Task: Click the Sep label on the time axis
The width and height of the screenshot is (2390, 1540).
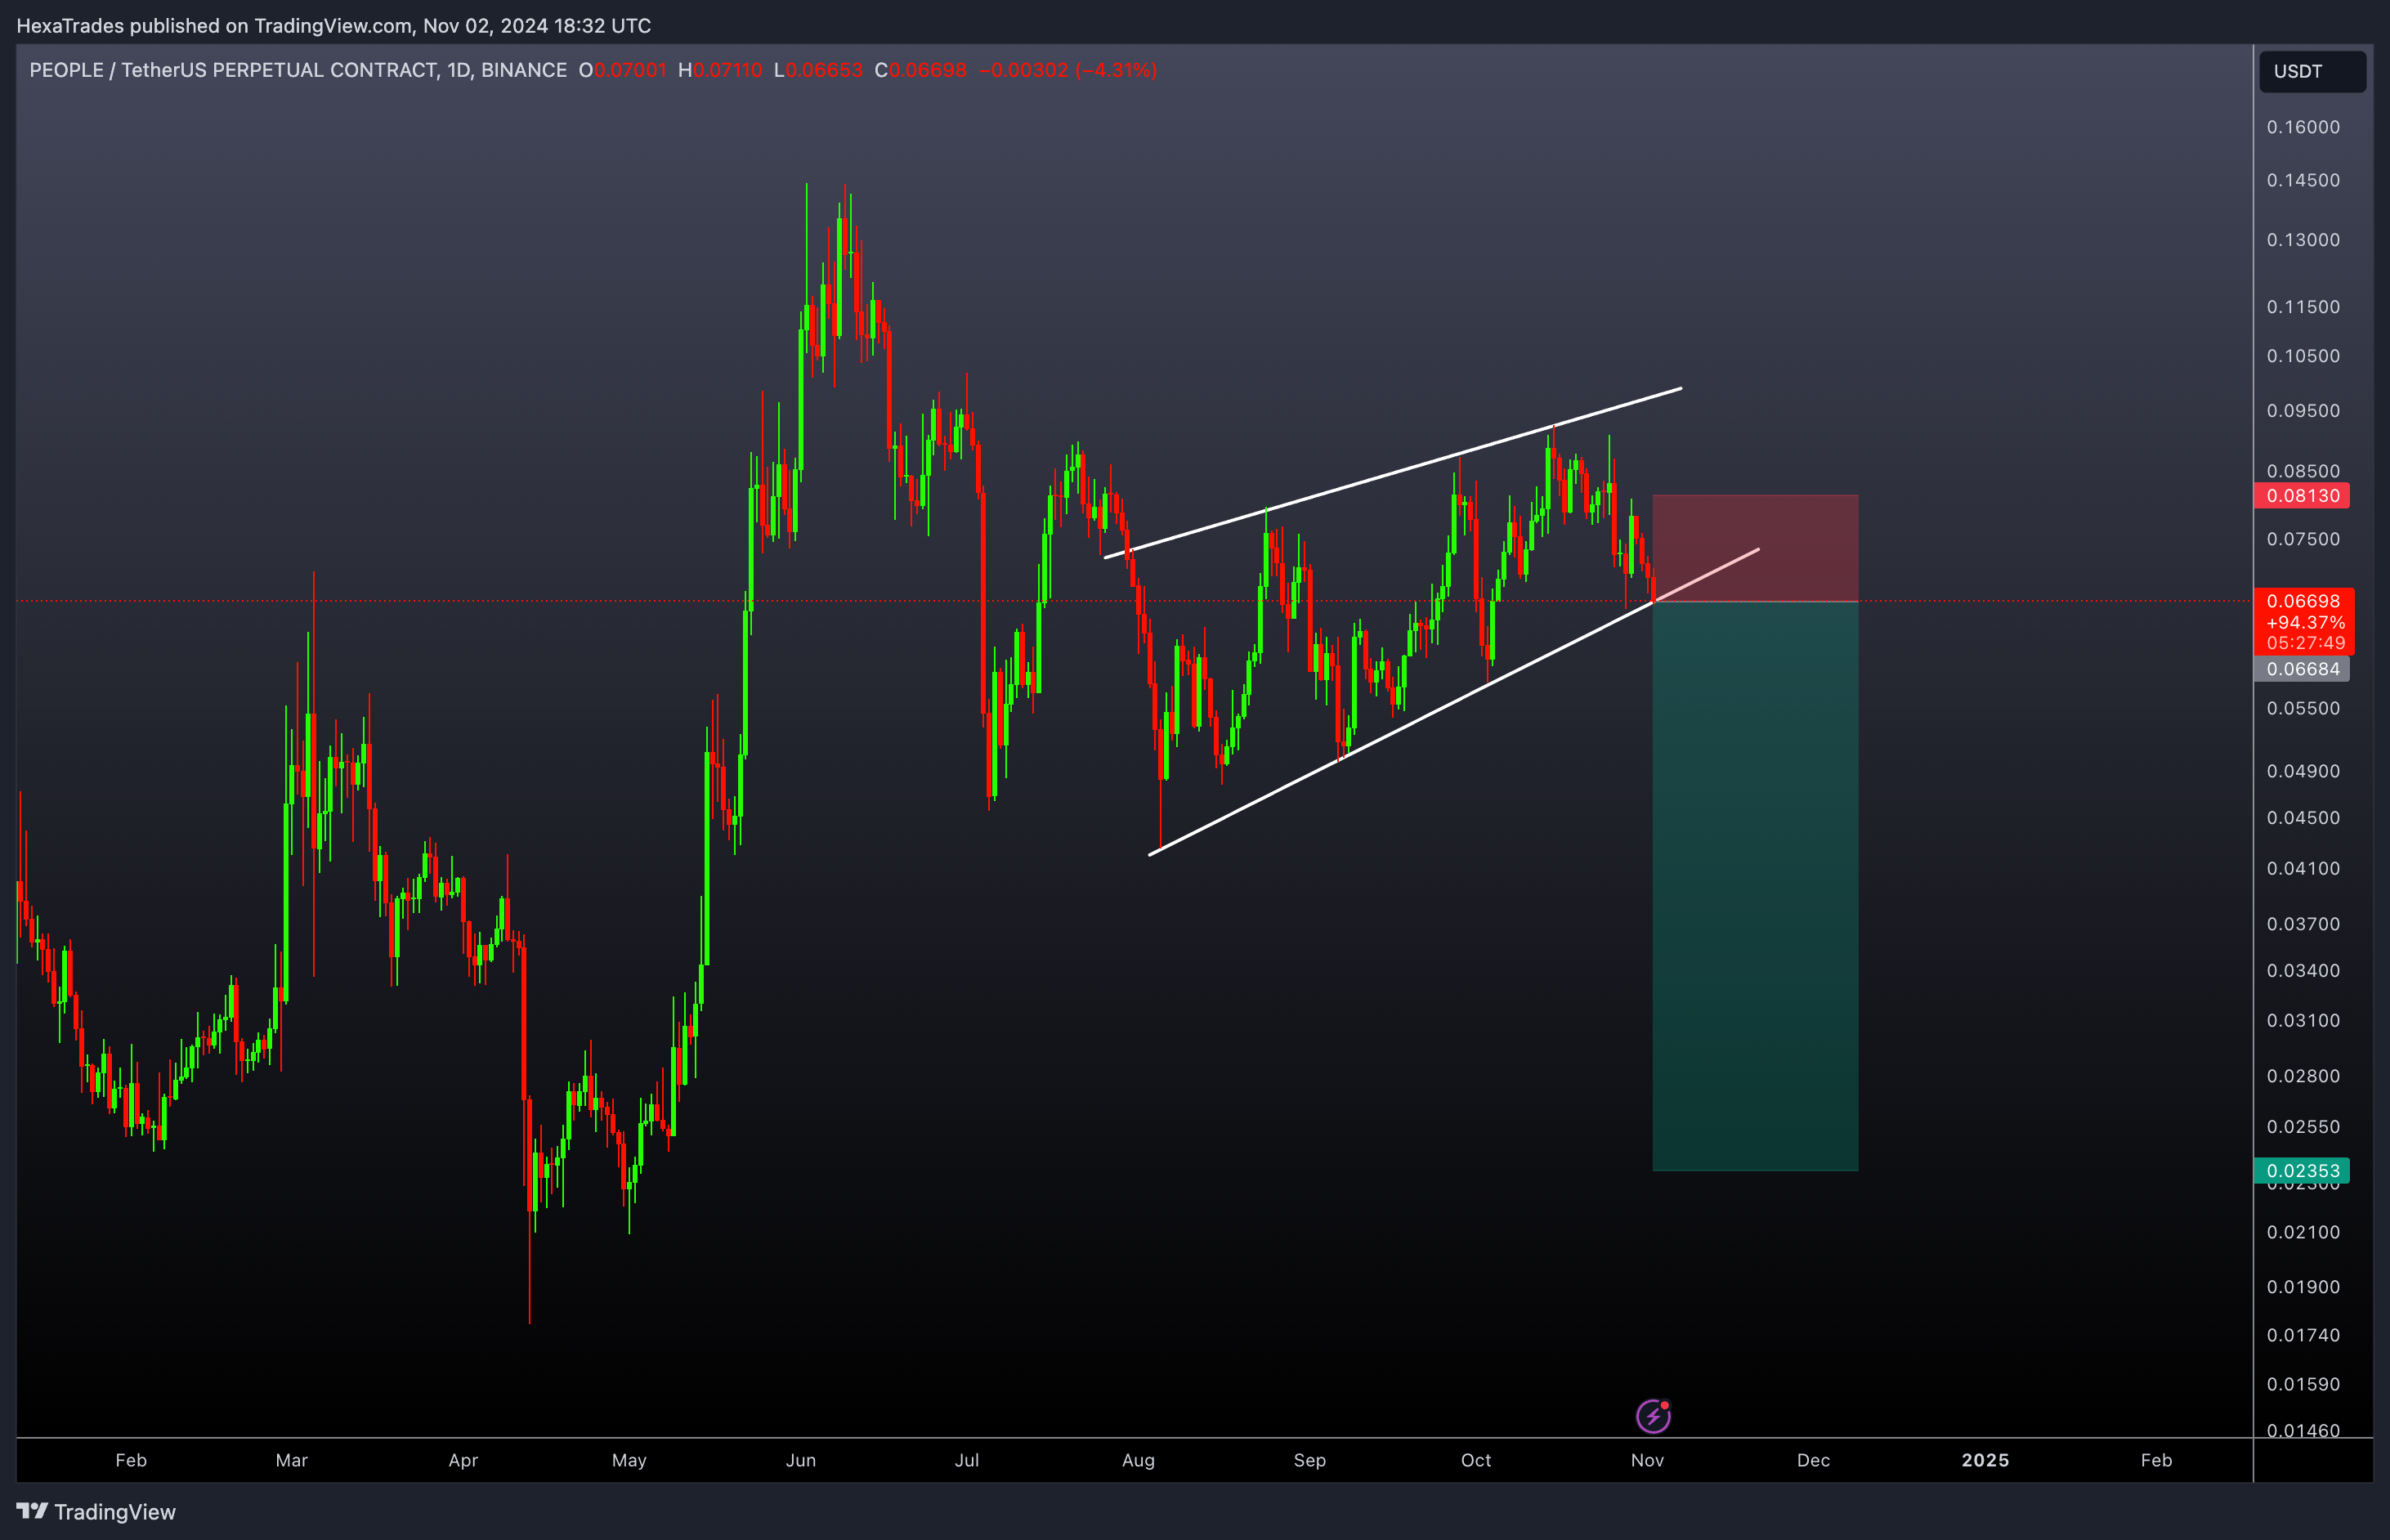Action: click(x=1309, y=1460)
